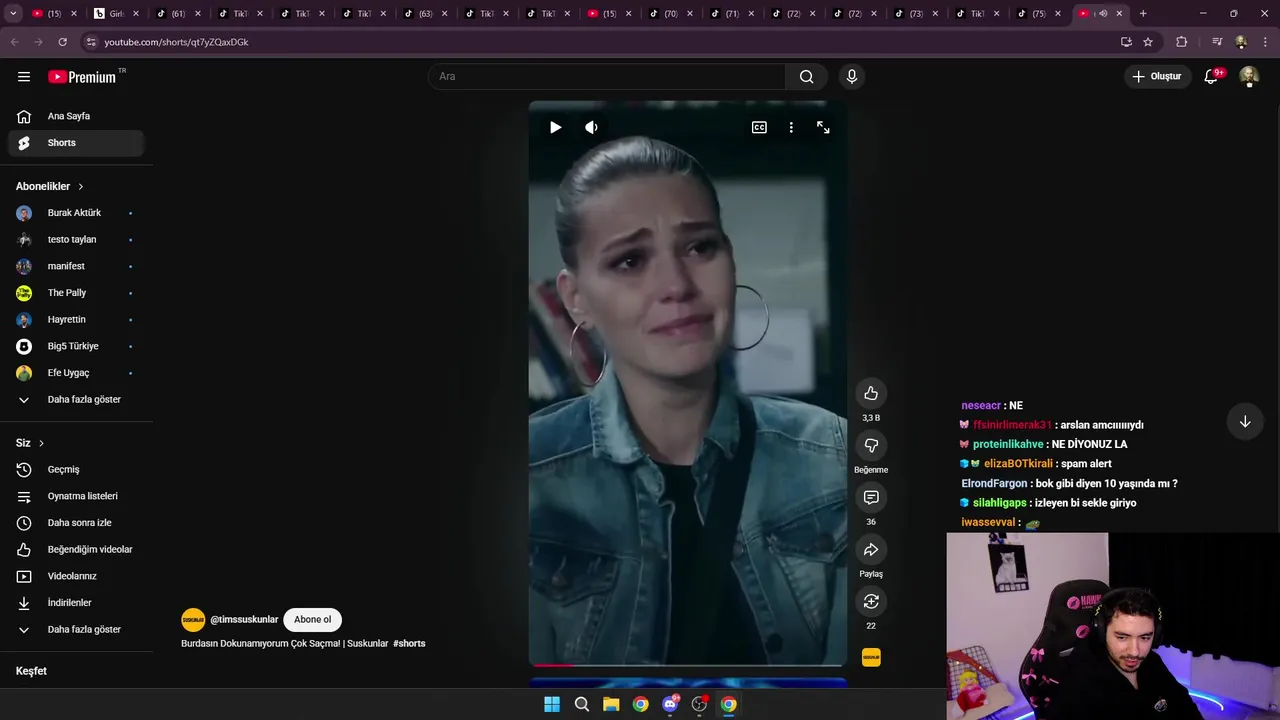Open Windows taskbar search
Screen dimensions: 1280x720
[581, 704]
